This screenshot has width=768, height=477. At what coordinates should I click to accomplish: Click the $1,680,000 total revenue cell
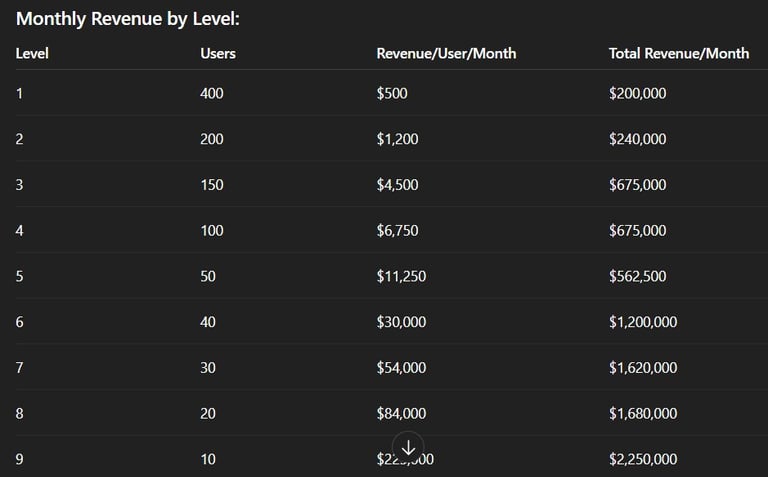pyautogui.click(x=643, y=413)
